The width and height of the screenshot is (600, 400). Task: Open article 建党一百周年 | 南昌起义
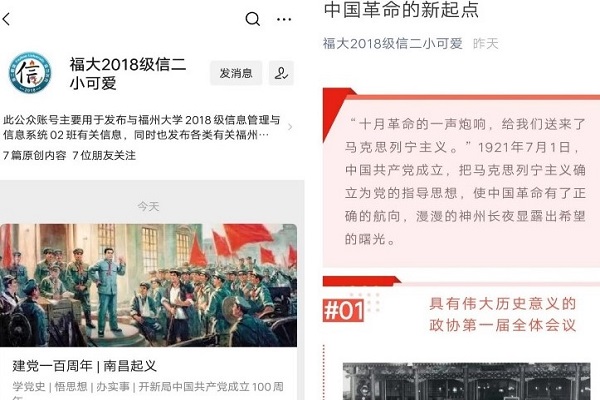point(85,366)
